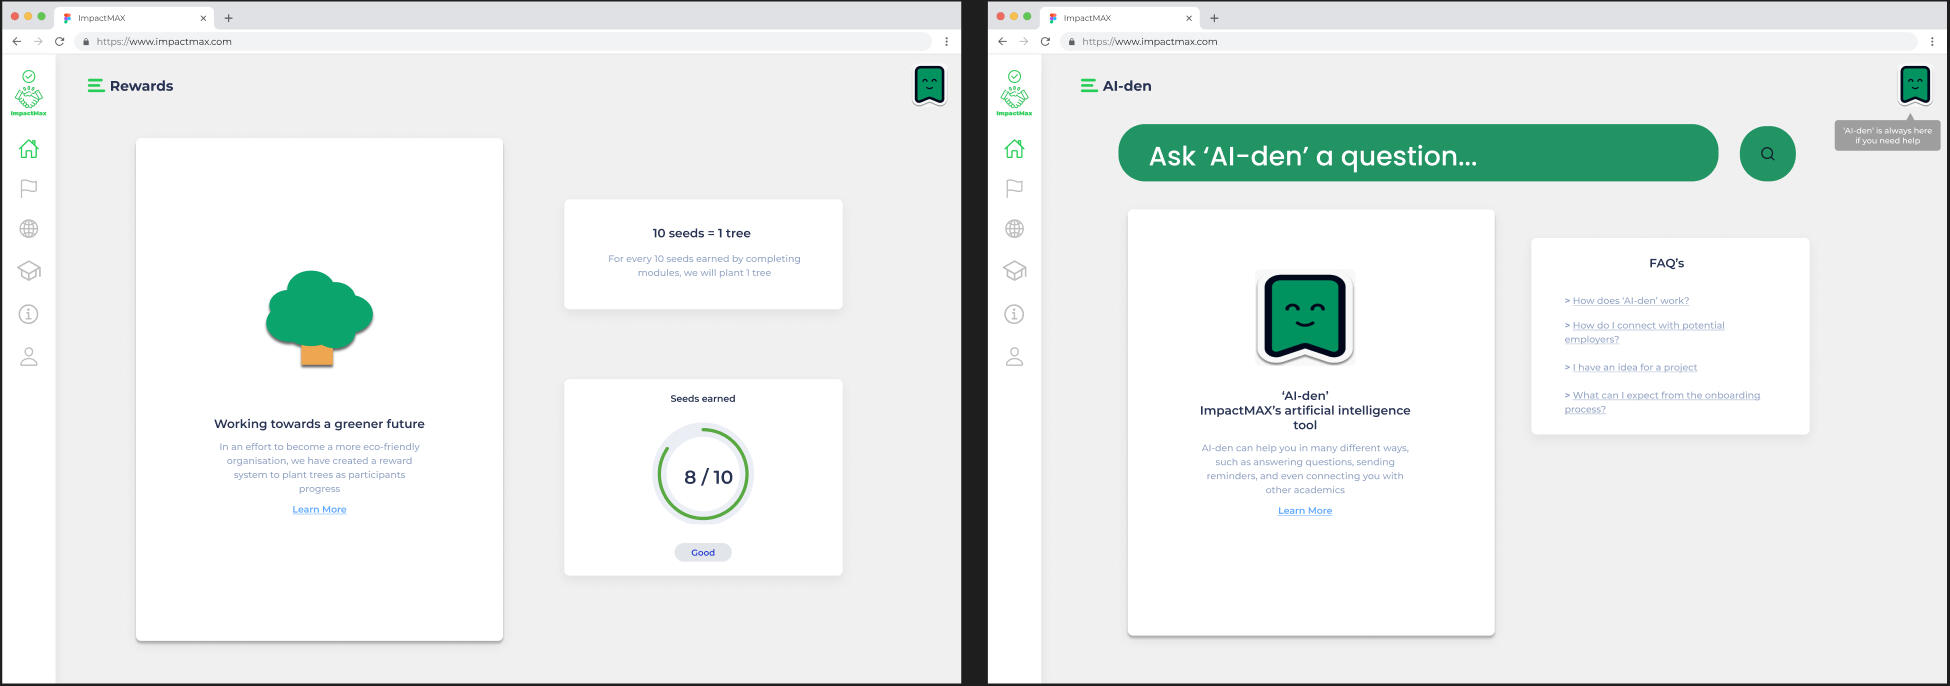Open AI-den mascot icon in Rewards window header
1950x686 pixels.
coord(930,85)
